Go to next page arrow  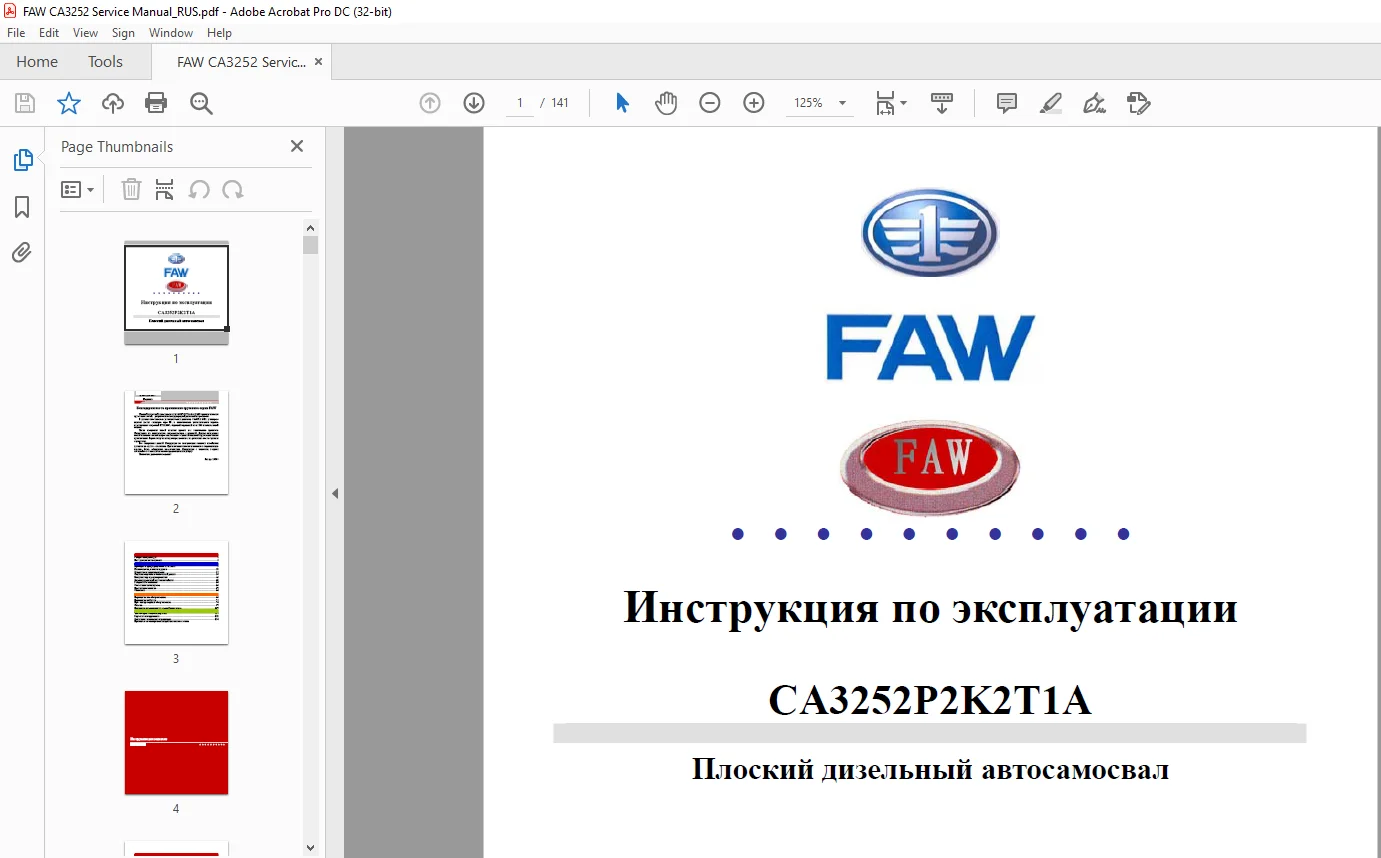coord(474,103)
